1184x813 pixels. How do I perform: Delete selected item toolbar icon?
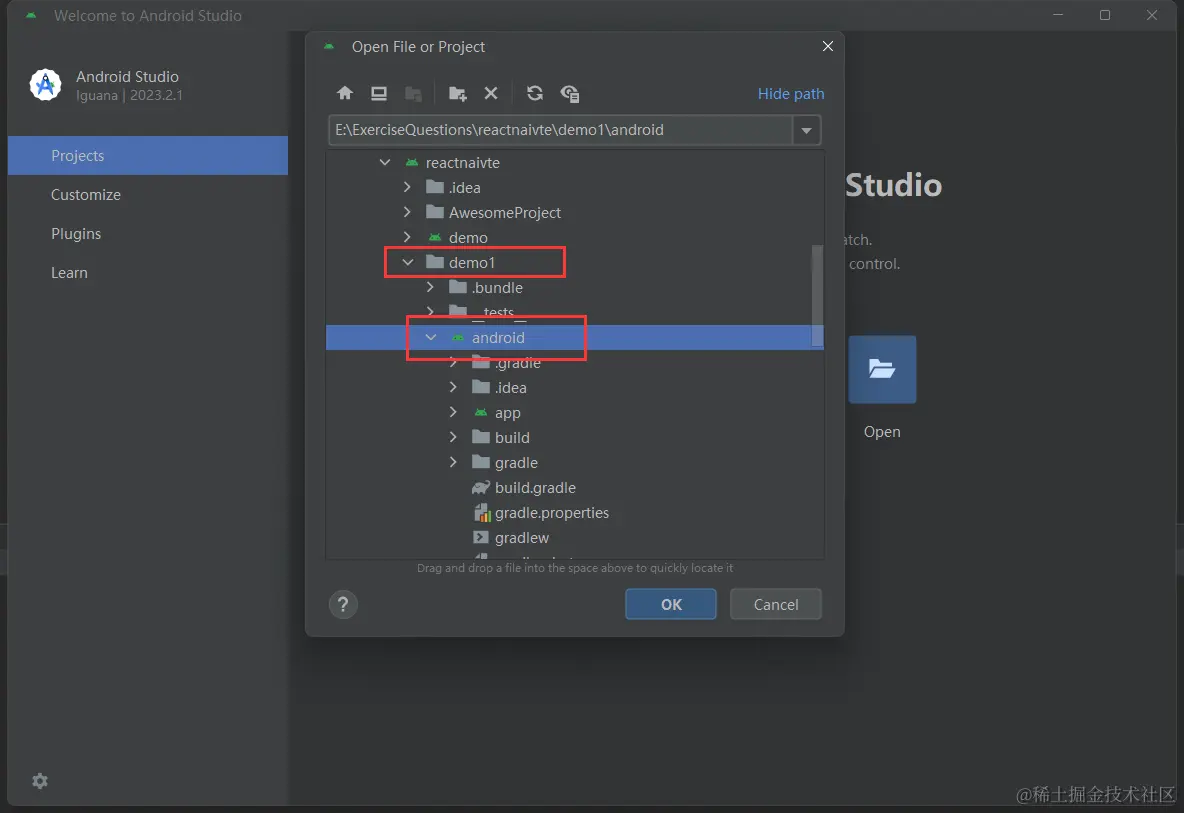(x=491, y=93)
